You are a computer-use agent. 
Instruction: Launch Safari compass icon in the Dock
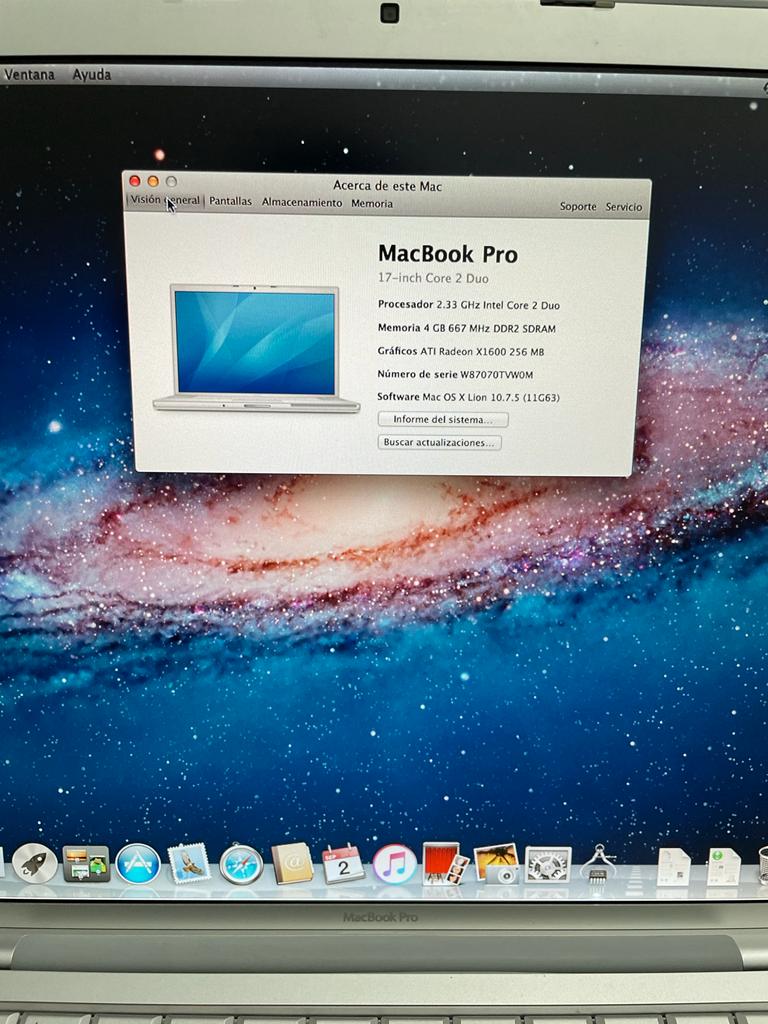coord(241,864)
